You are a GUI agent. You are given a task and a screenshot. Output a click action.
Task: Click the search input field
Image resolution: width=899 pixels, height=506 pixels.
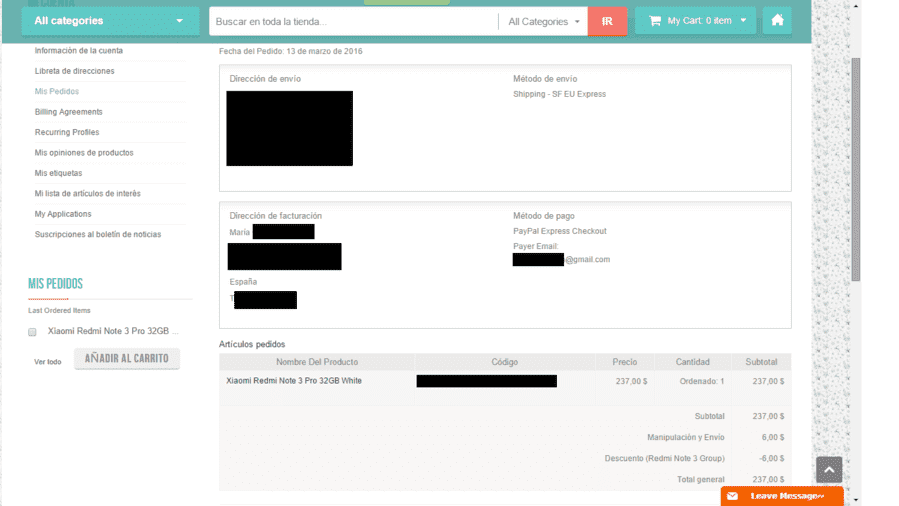[354, 22]
